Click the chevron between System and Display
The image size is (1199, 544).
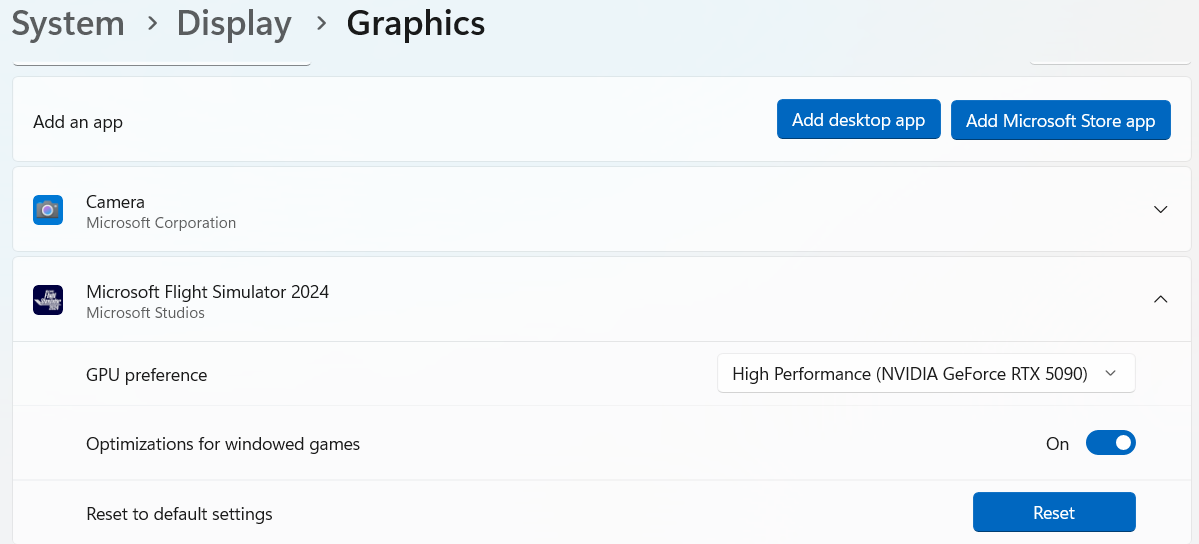click(152, 23)
